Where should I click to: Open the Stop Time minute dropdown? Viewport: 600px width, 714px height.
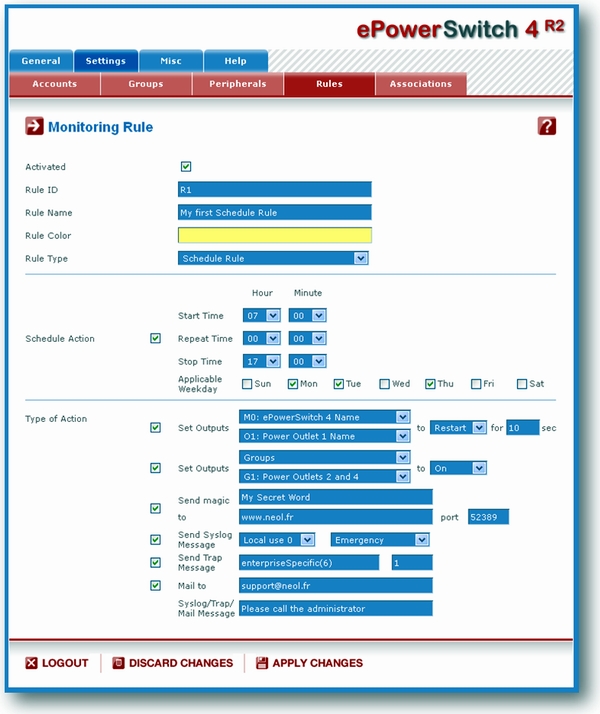[307, 361]
